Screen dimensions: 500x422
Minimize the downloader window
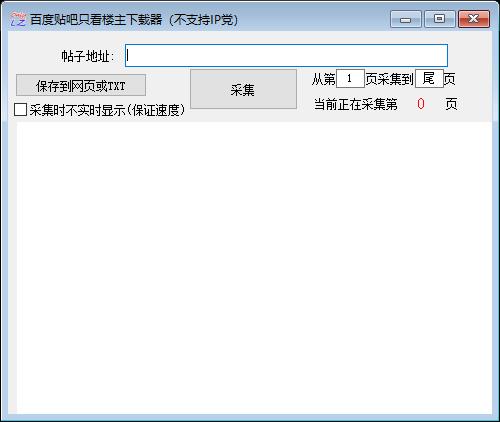[406, 19]
